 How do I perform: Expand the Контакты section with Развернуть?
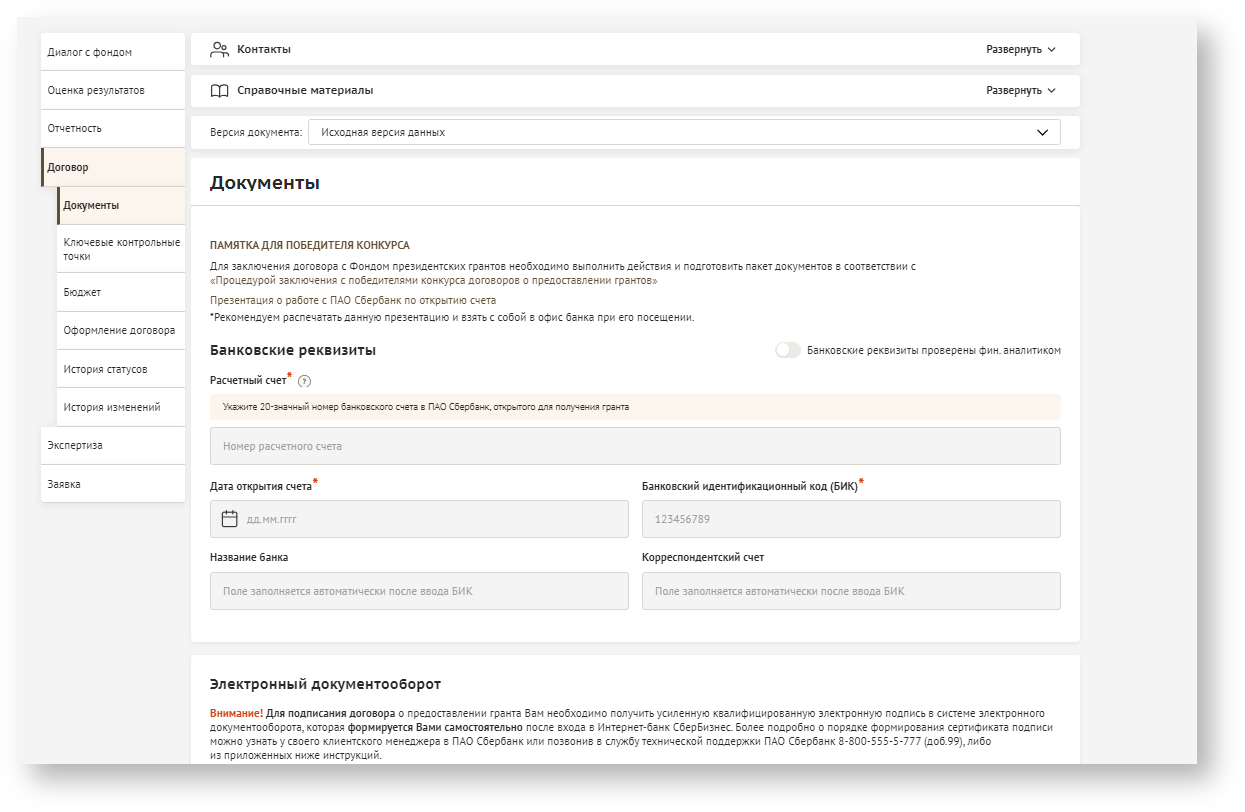pyautogui.click(x=1020, y=50)
